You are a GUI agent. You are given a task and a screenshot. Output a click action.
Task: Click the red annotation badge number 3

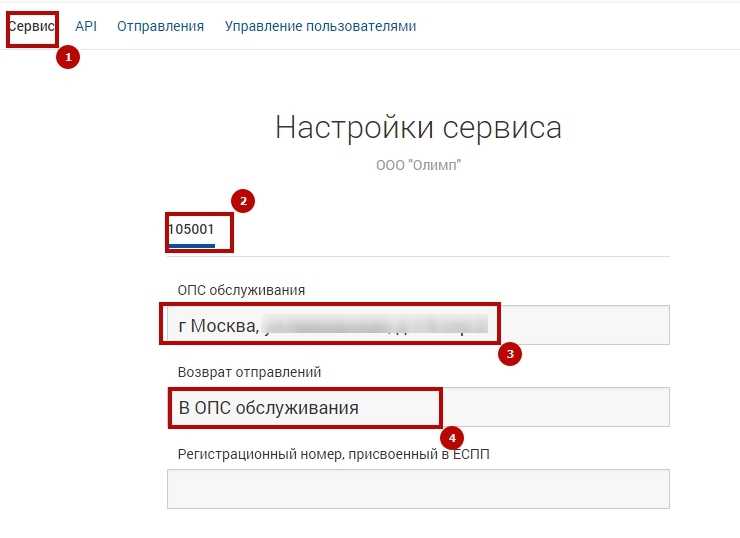(510, 355)
